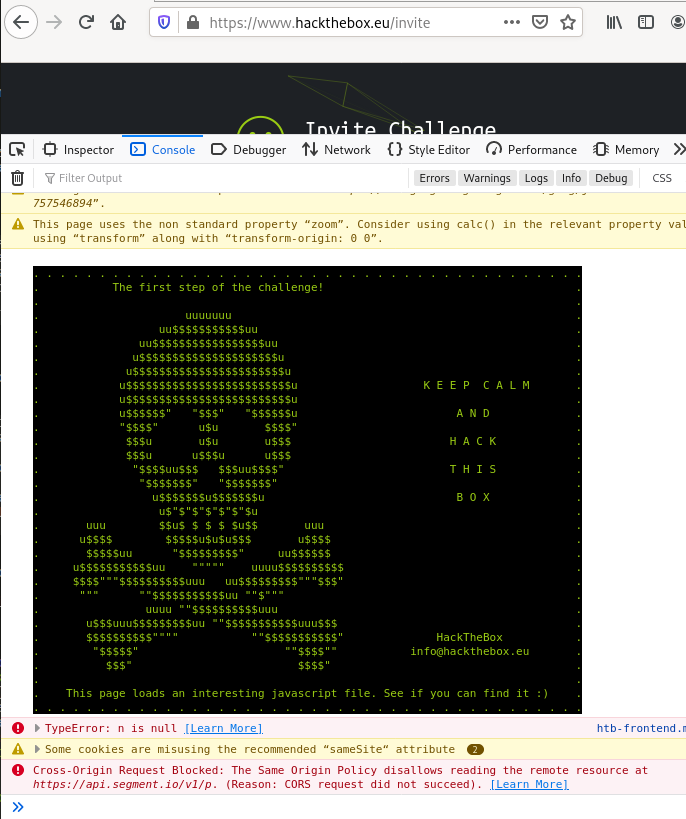Image resolution: width=686 pixels, height=819 pixels.
Task: Expand the TypeError n is null message
Action: [x=38, y=728]
